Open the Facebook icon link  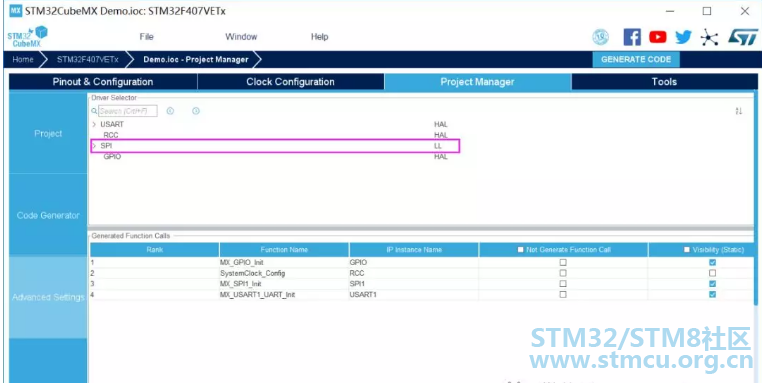(x=632, y=37)
